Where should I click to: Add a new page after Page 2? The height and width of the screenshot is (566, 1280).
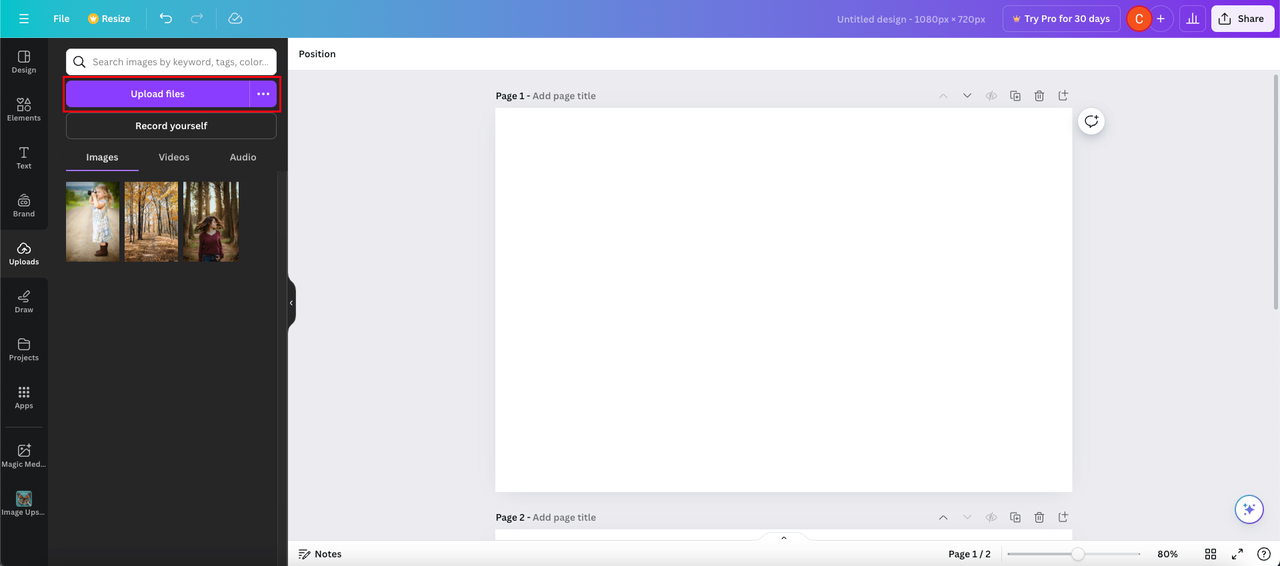(1063, 518)
